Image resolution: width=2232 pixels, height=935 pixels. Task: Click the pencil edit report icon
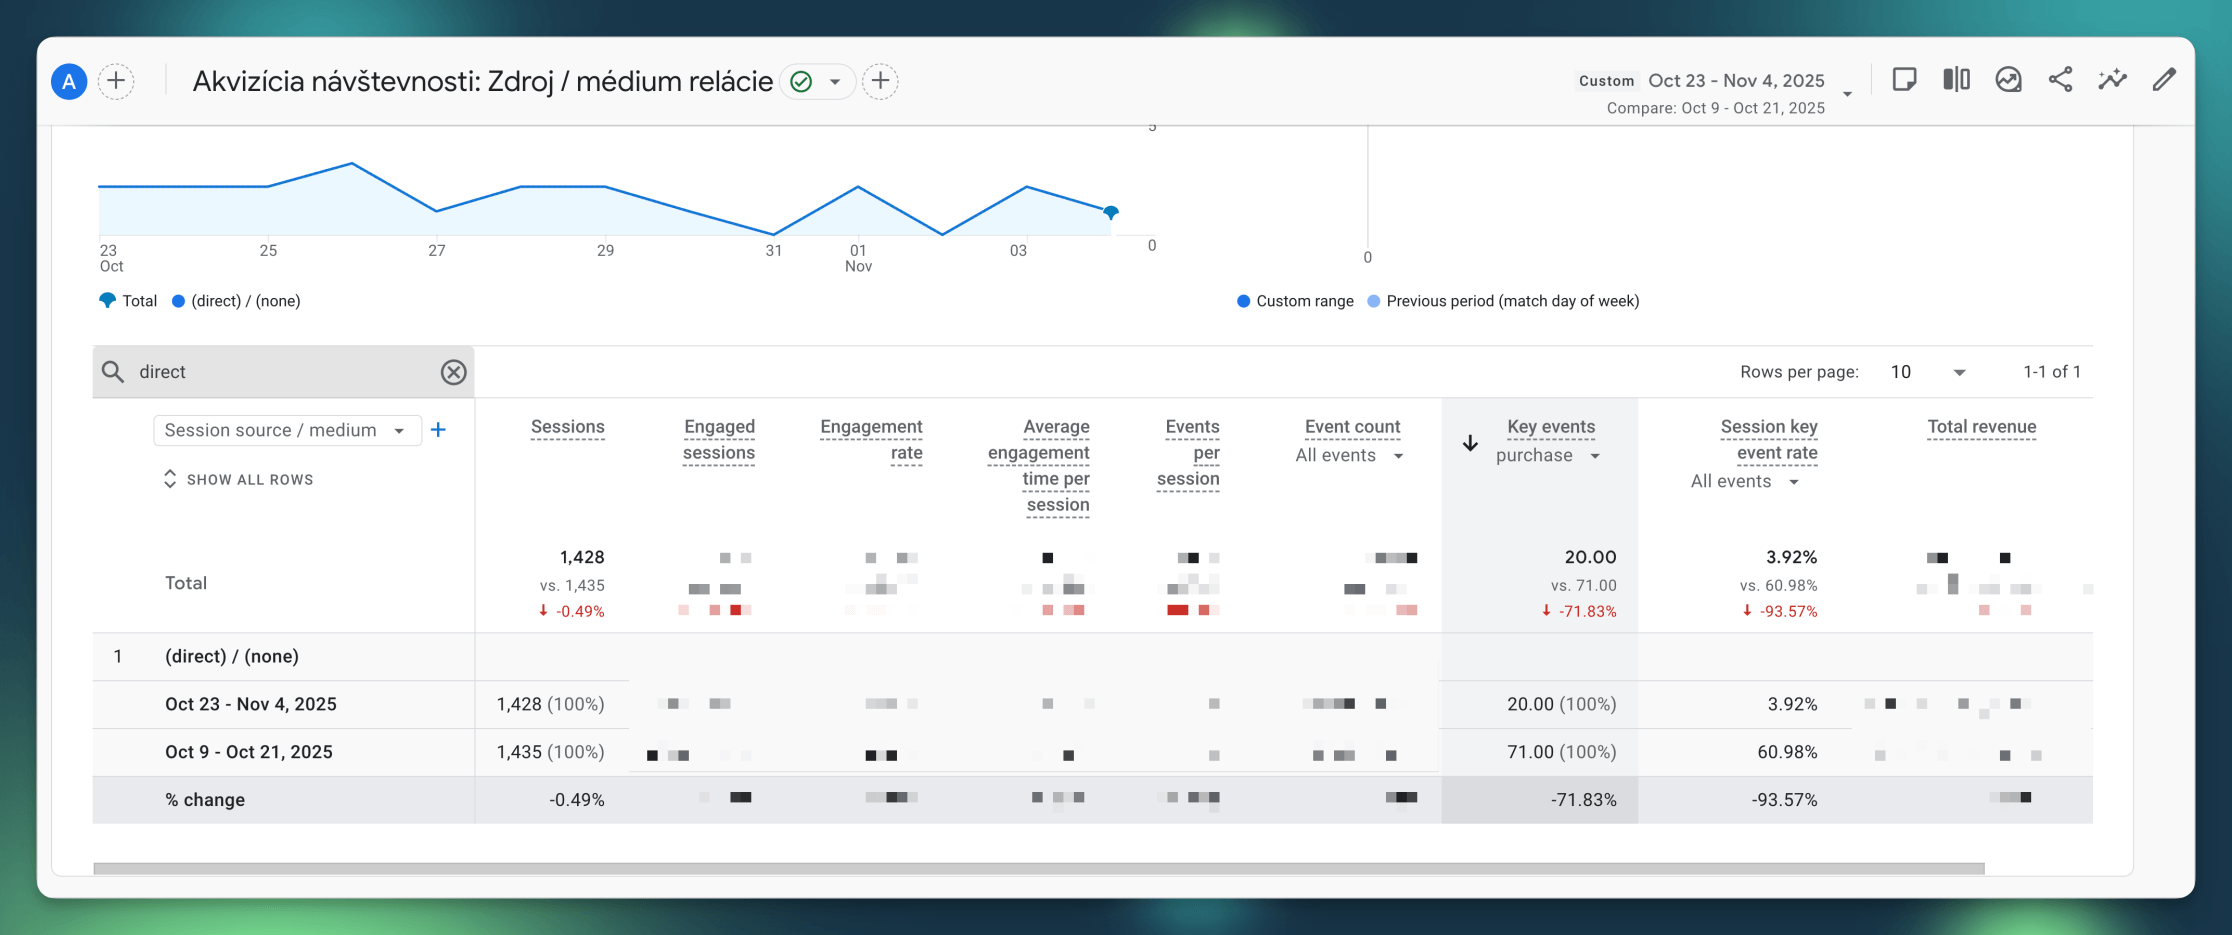2164,80
